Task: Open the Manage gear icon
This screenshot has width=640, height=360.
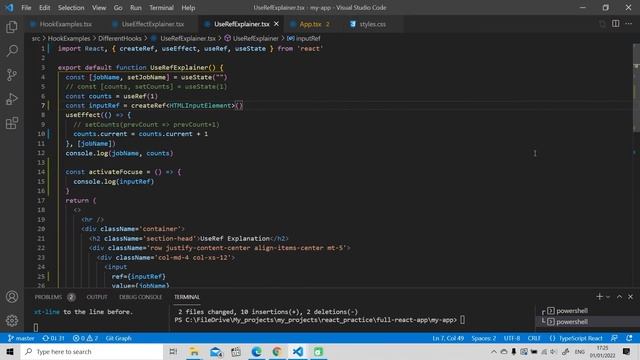Action: pyautogui.click(x=12, y=320)
